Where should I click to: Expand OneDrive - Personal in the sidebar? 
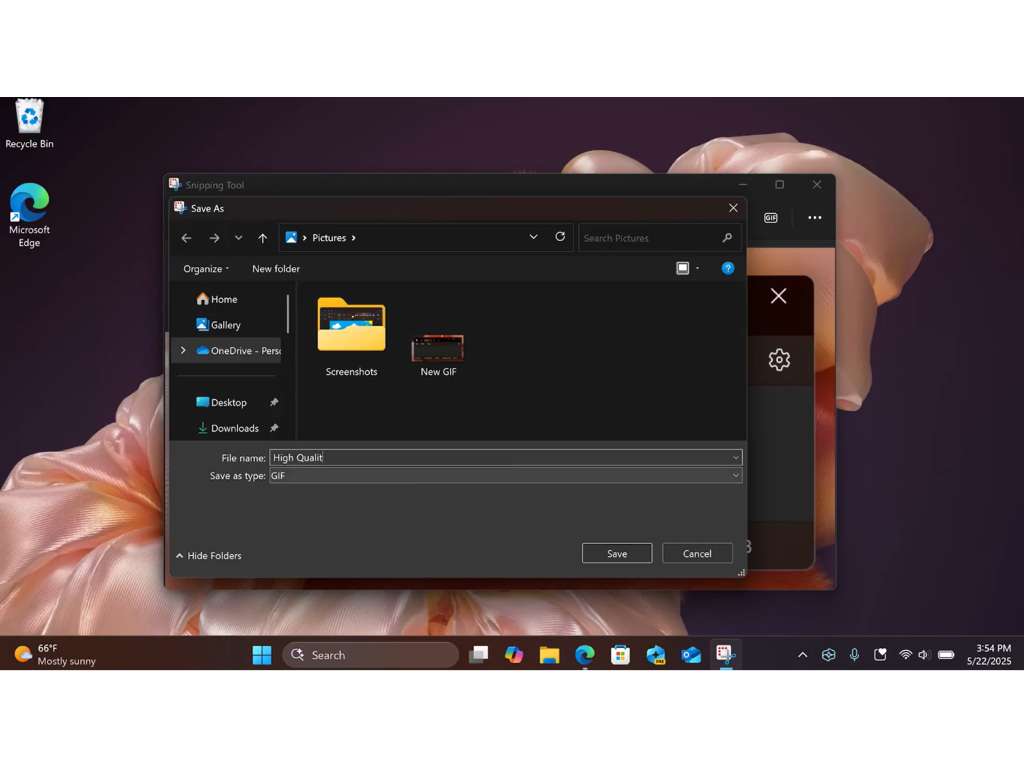point(182,350)
